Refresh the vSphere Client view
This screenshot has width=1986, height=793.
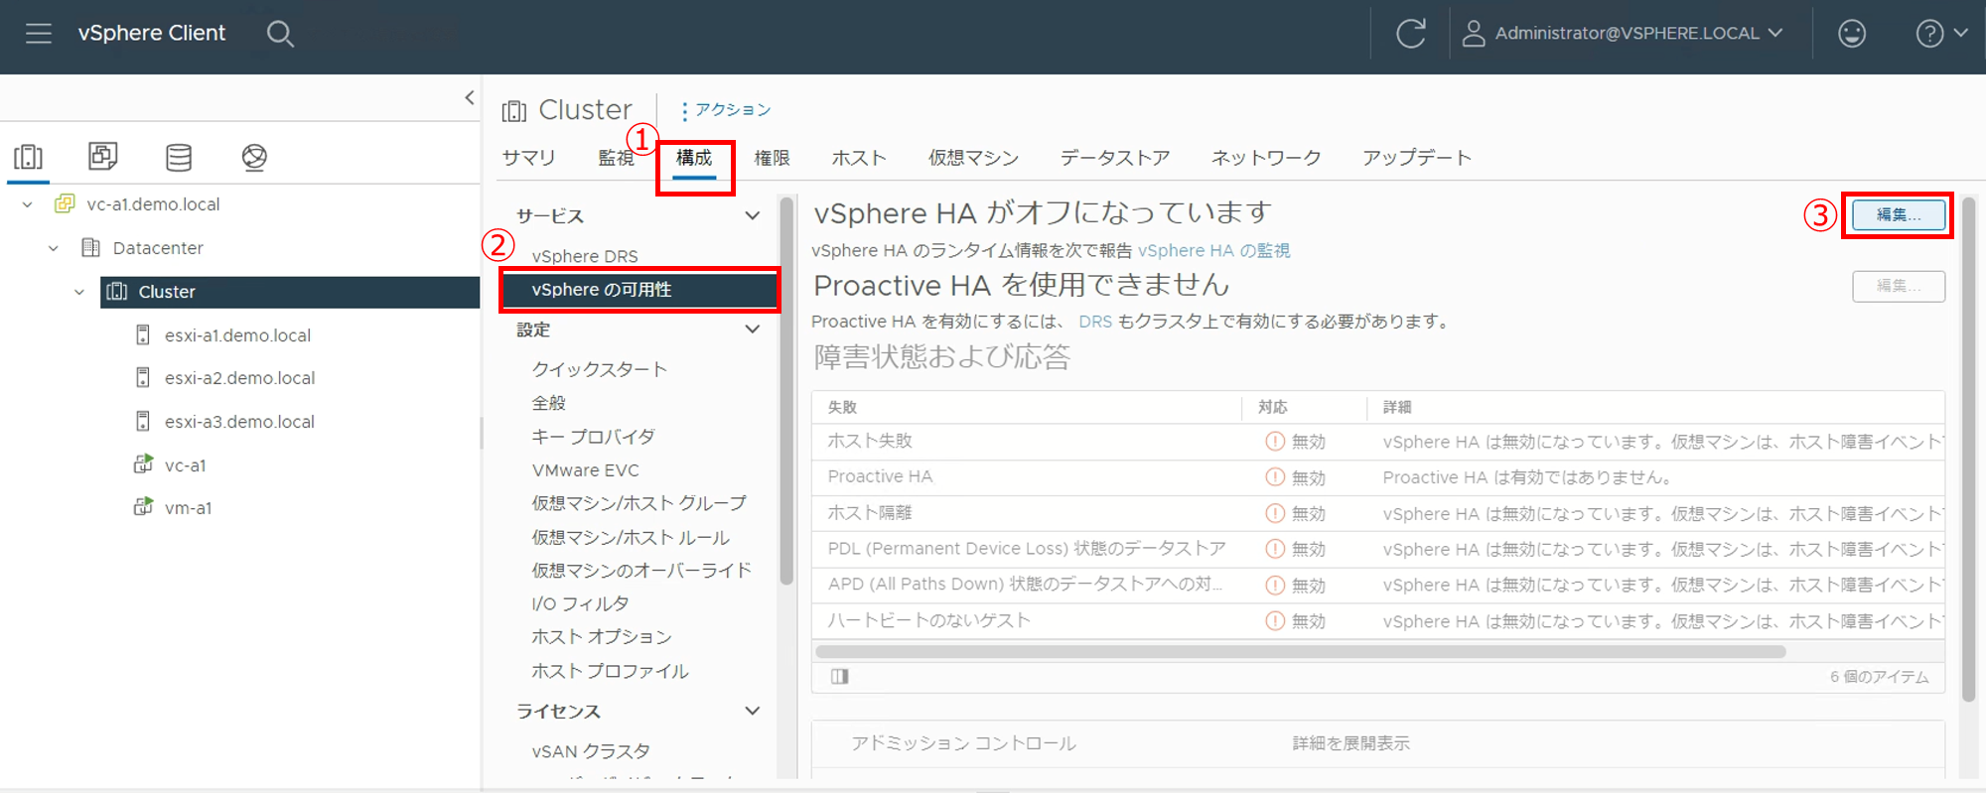pos(1411,33)
